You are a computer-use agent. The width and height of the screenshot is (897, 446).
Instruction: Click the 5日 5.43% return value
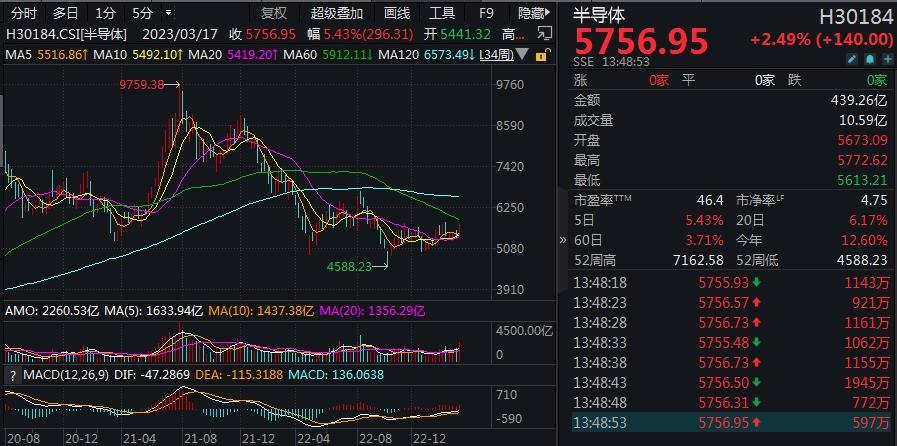tap(705, 220)
